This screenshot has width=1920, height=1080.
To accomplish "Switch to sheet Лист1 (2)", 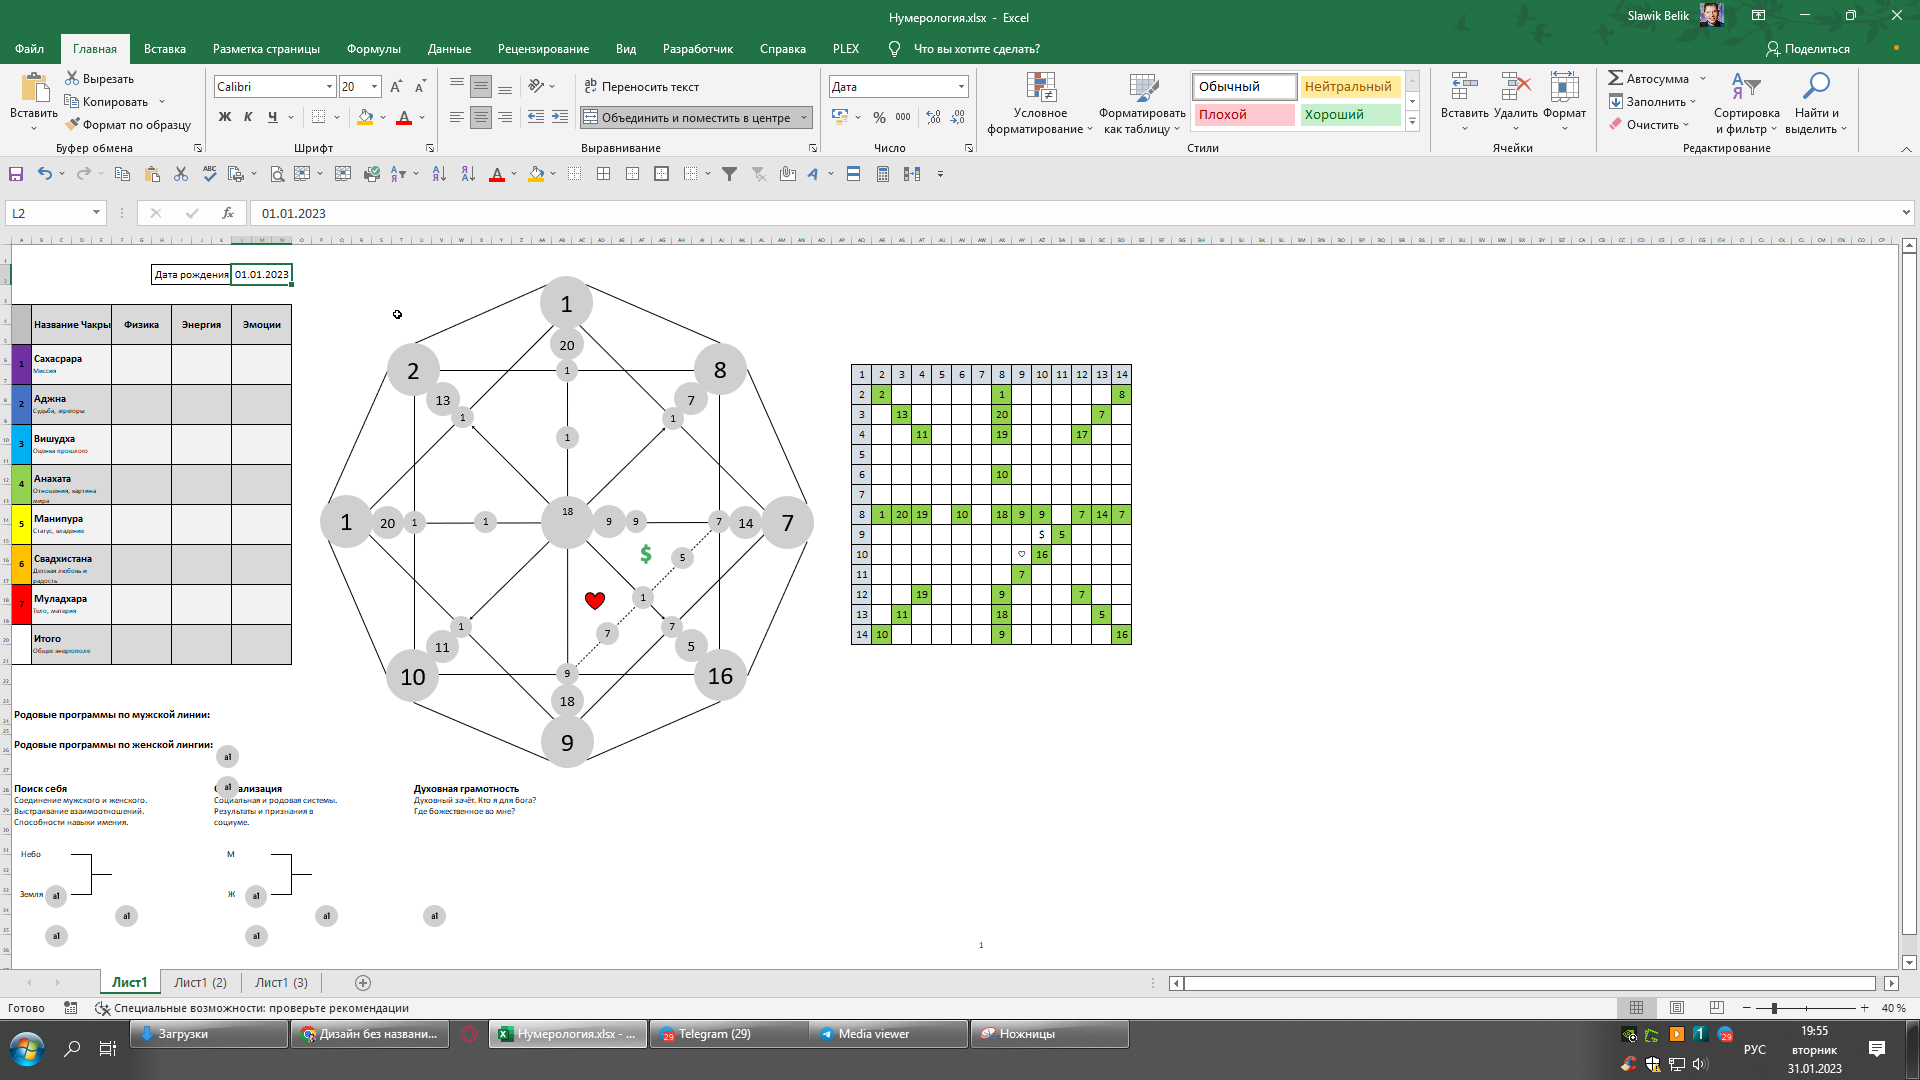I will point(200,983).
